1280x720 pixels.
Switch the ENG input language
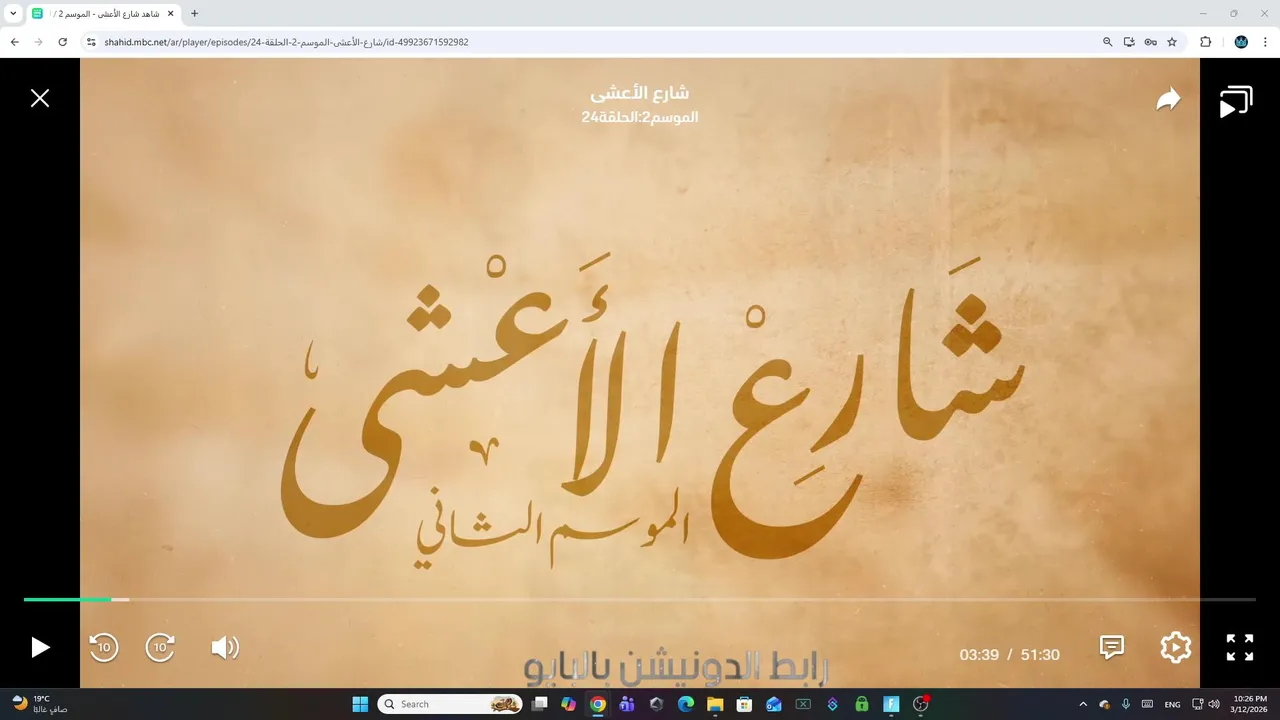click(x=1173, y=704)
